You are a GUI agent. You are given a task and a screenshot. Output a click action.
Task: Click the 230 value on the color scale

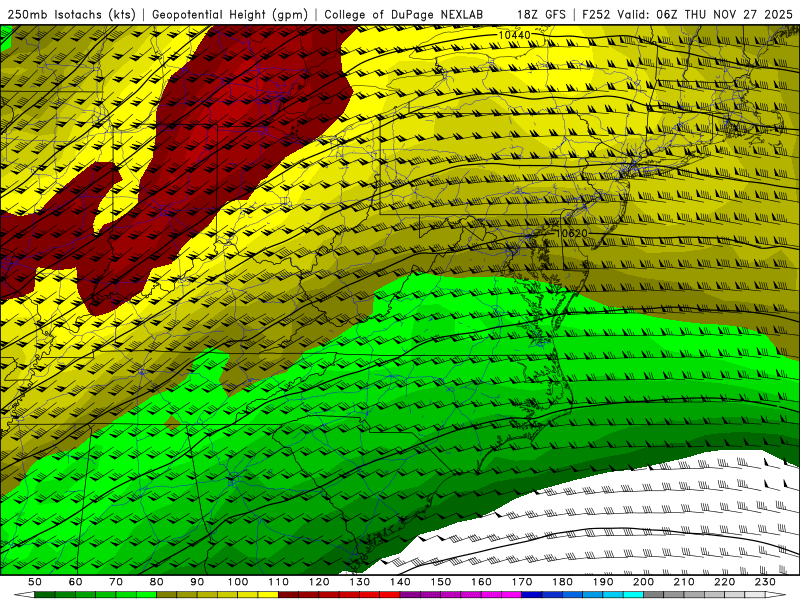[x=765, y=582]
